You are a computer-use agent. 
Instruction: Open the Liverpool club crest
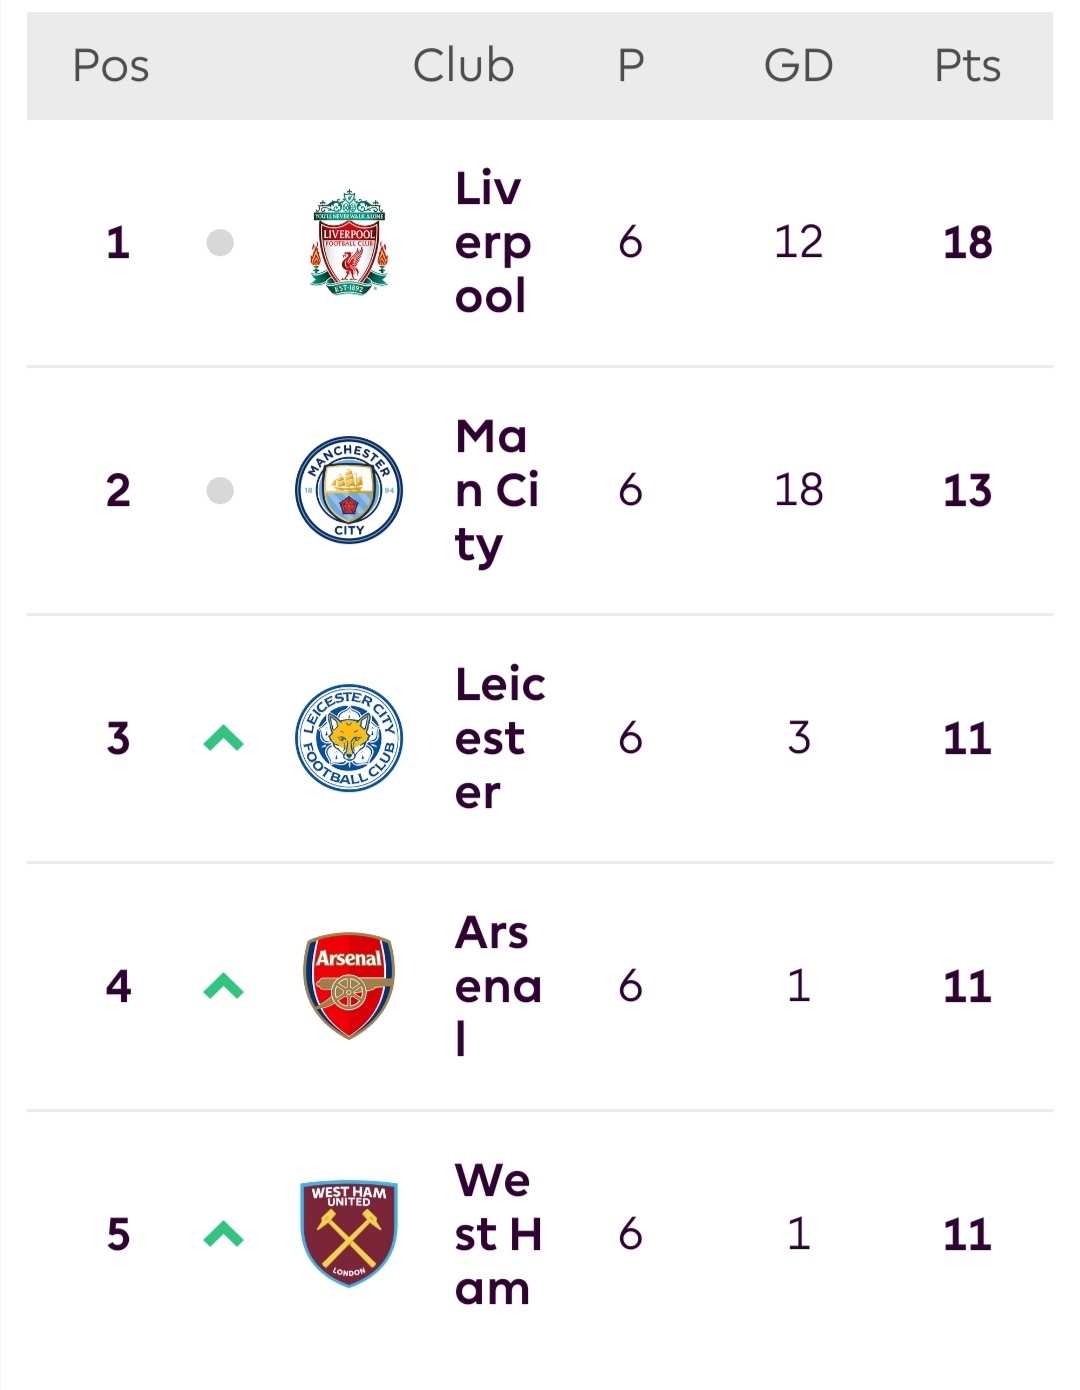(349, 242)
